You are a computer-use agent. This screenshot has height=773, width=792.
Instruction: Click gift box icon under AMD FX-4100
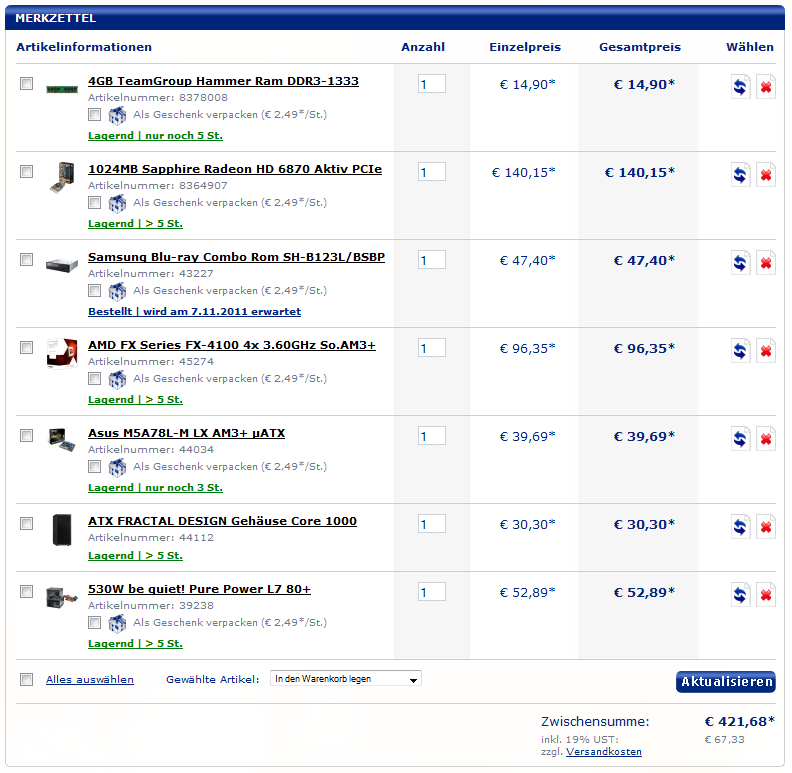pyautogui.click(x=117, y=379)
